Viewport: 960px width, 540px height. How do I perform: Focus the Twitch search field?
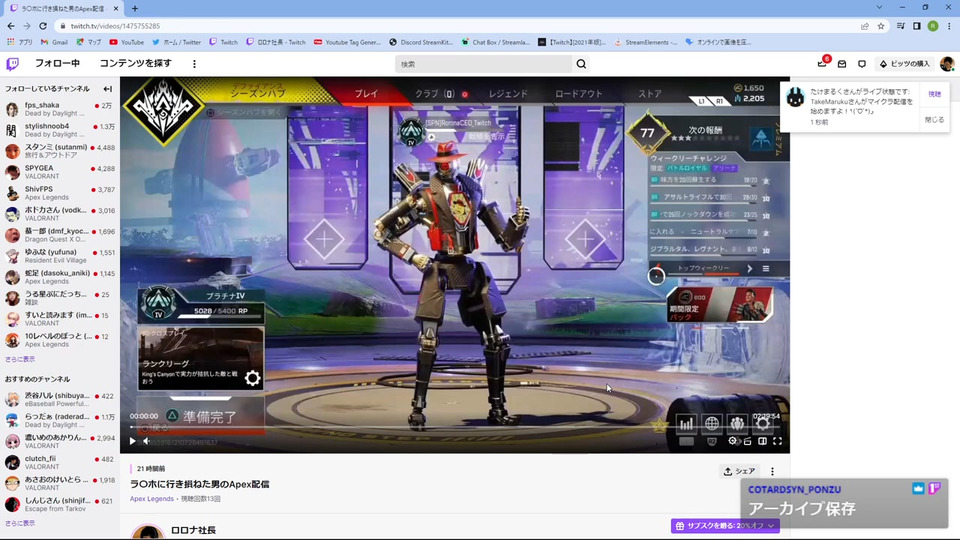[x=484, y=64]
